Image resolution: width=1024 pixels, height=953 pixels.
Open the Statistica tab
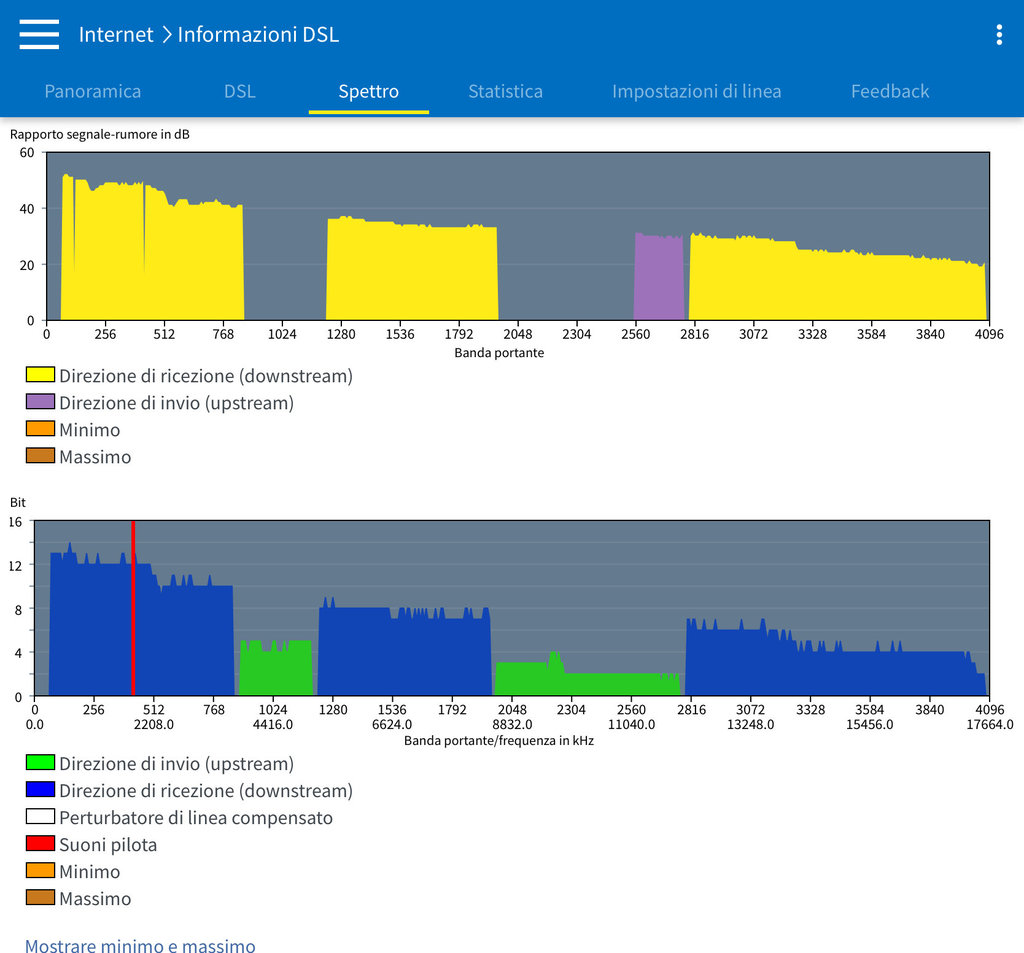[x=505, y=91]
